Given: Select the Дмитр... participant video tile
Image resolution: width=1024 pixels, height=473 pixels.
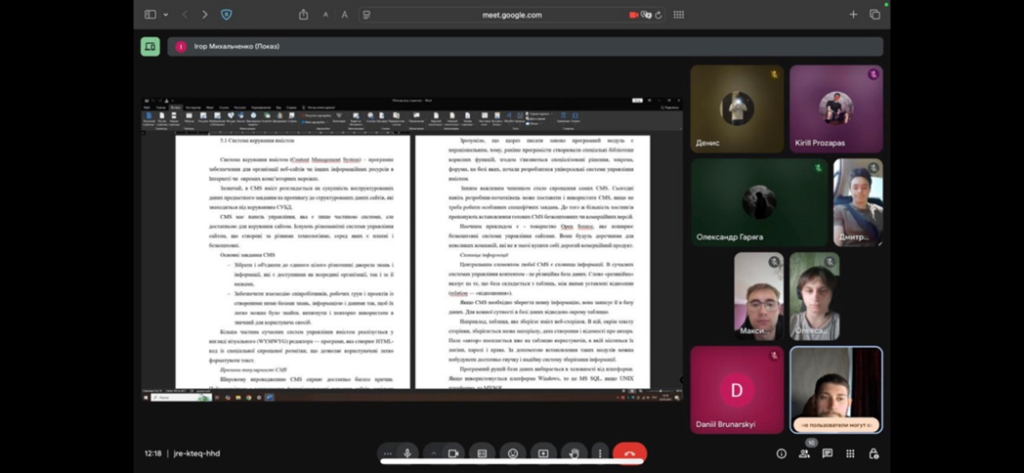Looking at the screenshot, I should (858, 203).
